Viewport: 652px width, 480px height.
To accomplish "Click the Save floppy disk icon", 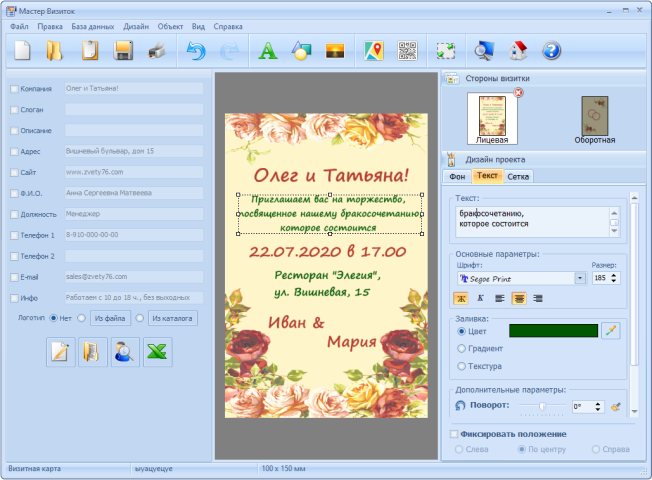I will tap(124, 50).
